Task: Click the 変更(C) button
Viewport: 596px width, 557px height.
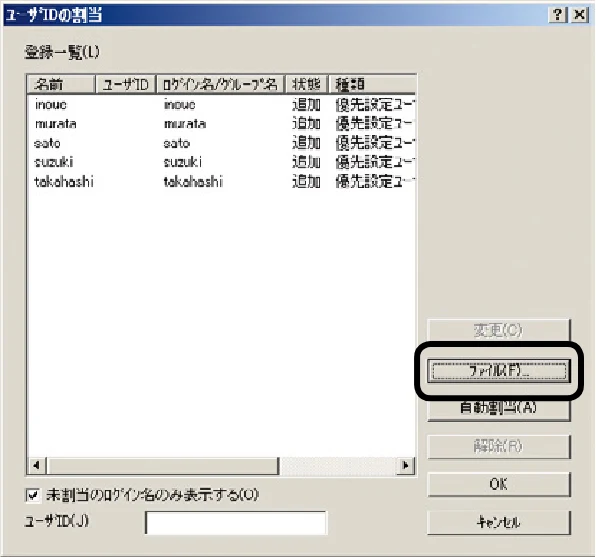Action: click(x=499, y=330)
